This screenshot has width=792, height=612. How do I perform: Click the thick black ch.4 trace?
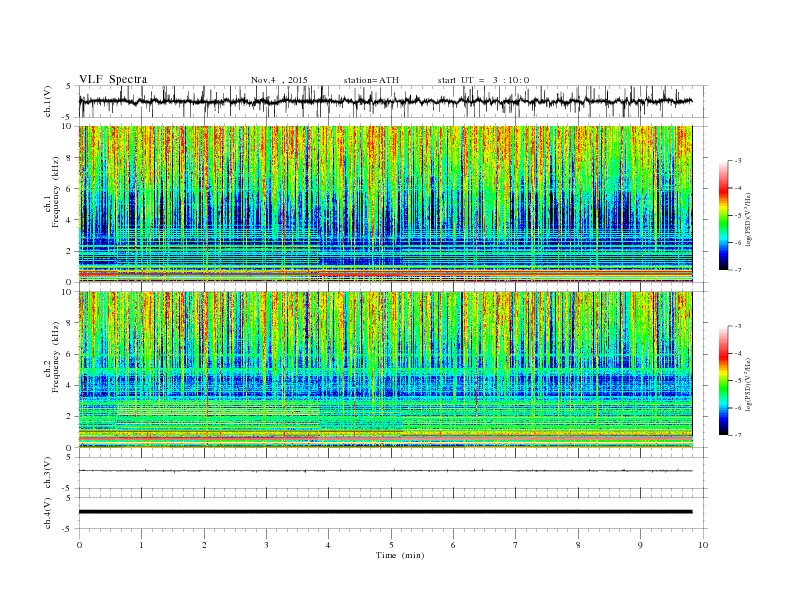pos(385,512)
